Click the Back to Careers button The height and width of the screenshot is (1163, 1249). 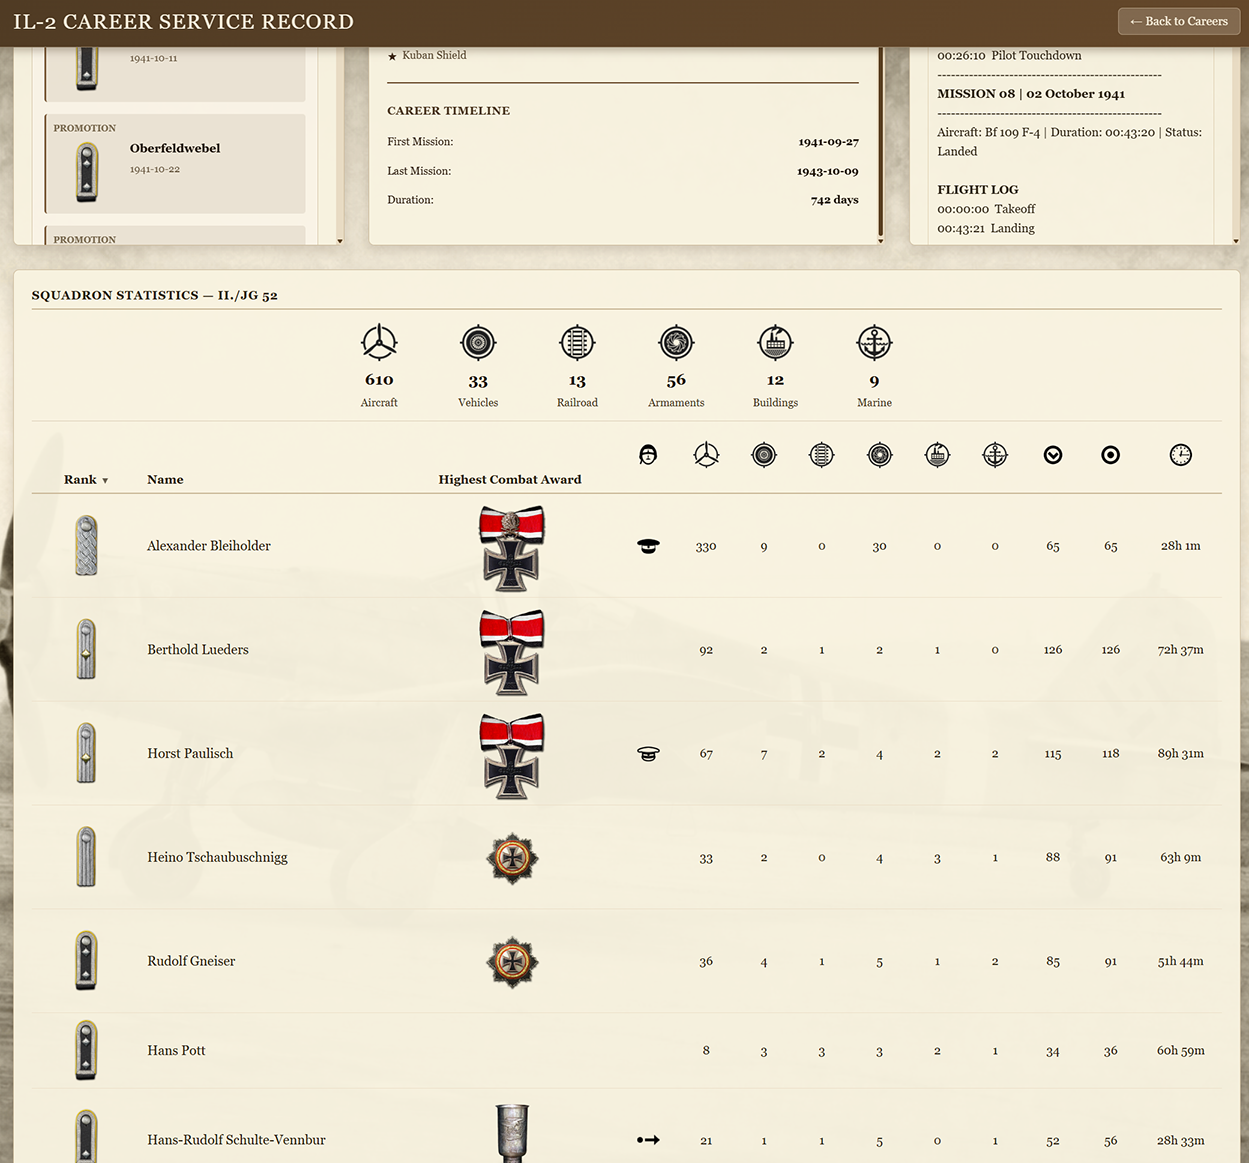(1178, 21)
